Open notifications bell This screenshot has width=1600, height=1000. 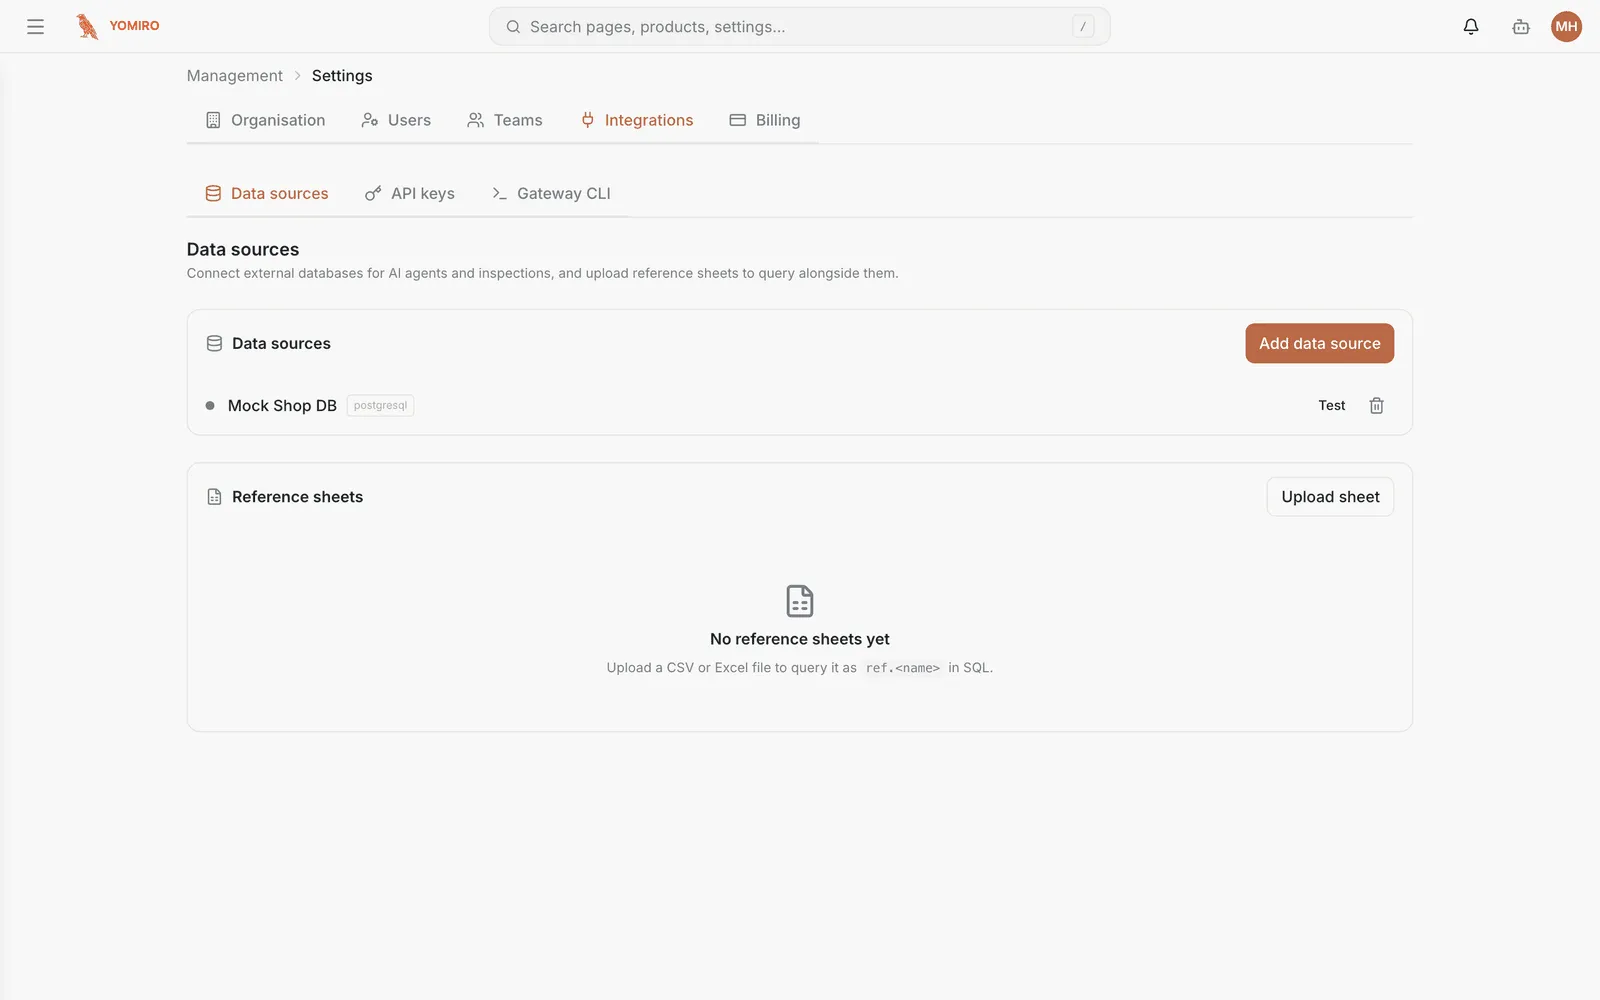click(x=1470, y=27)
